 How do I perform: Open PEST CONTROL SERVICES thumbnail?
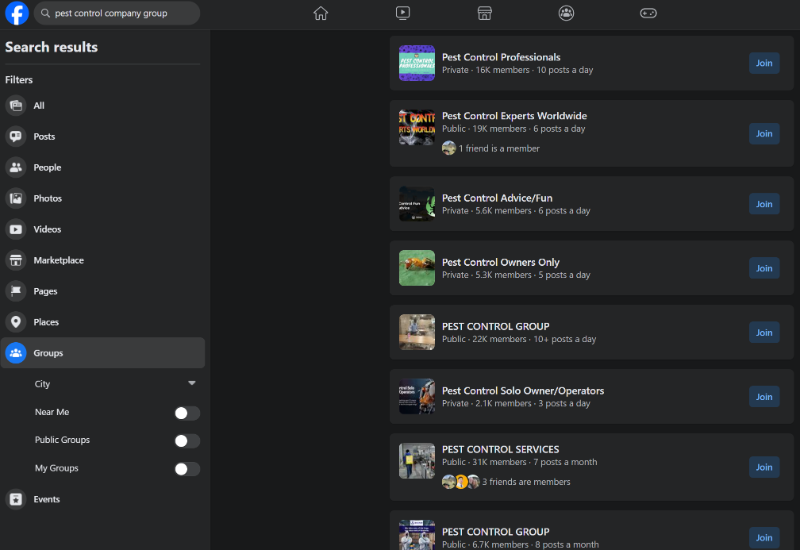[x=417, y=461]
